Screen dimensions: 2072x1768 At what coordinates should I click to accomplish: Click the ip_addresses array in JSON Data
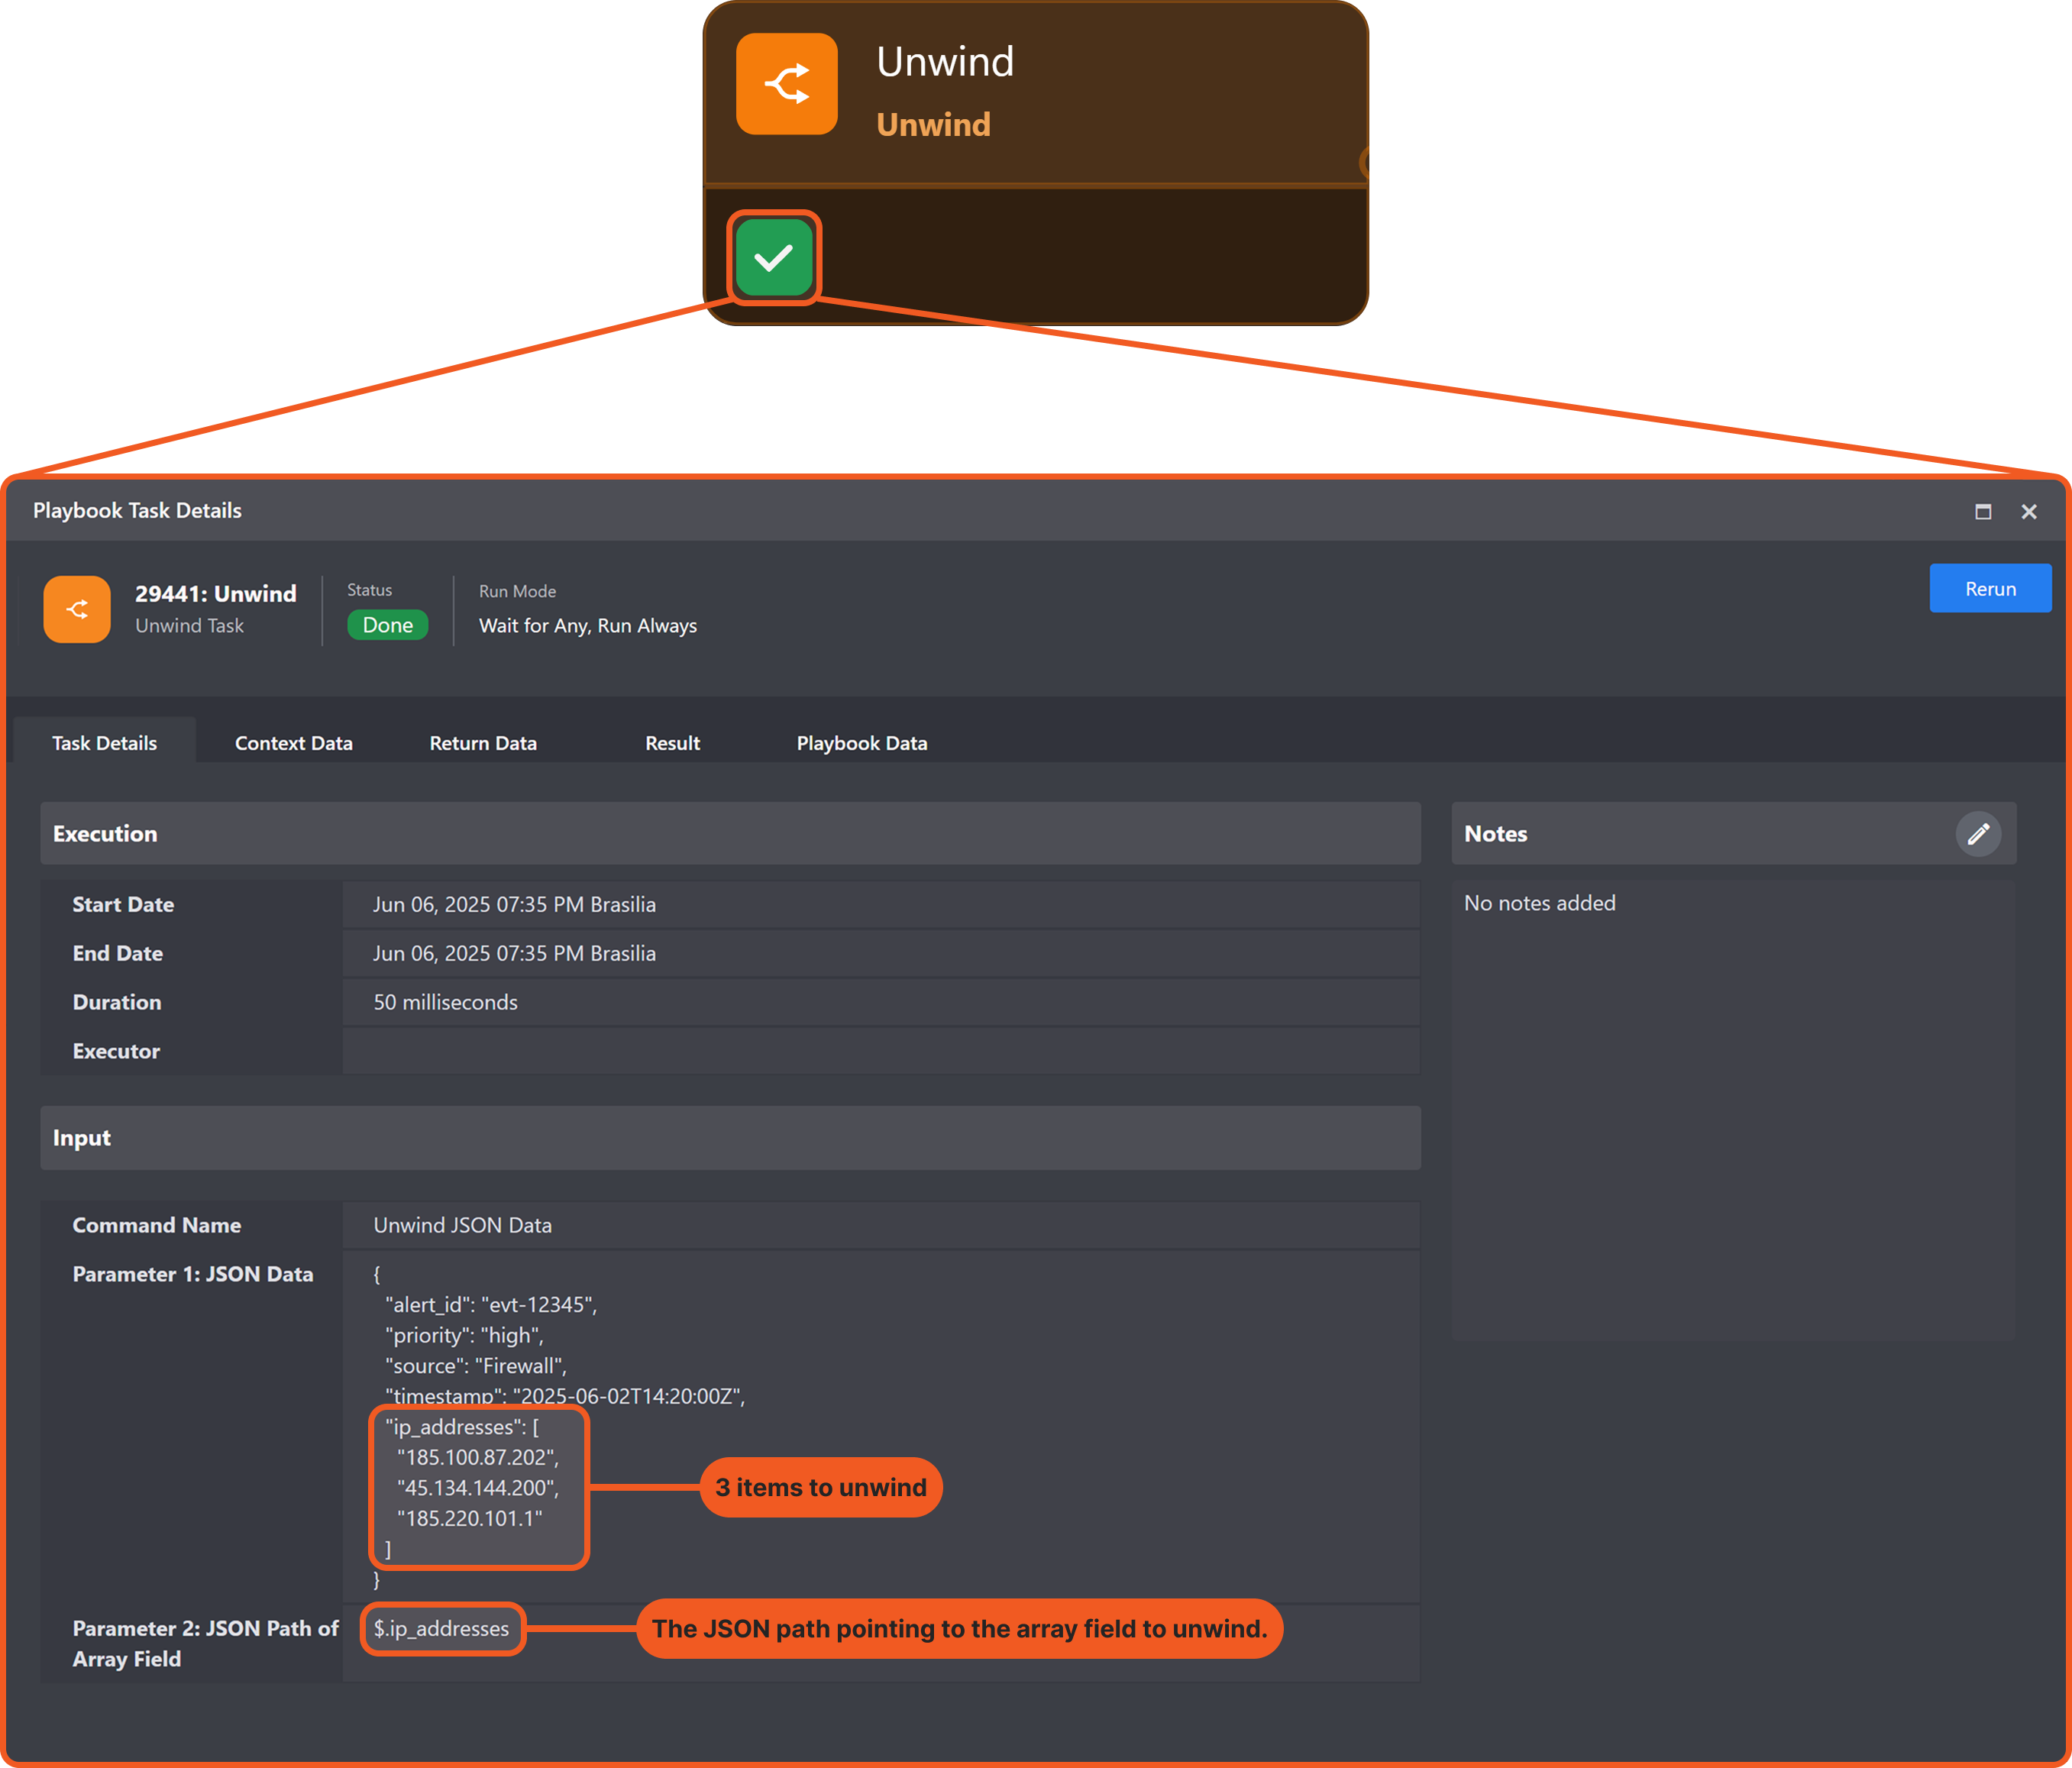point(478,1487)
